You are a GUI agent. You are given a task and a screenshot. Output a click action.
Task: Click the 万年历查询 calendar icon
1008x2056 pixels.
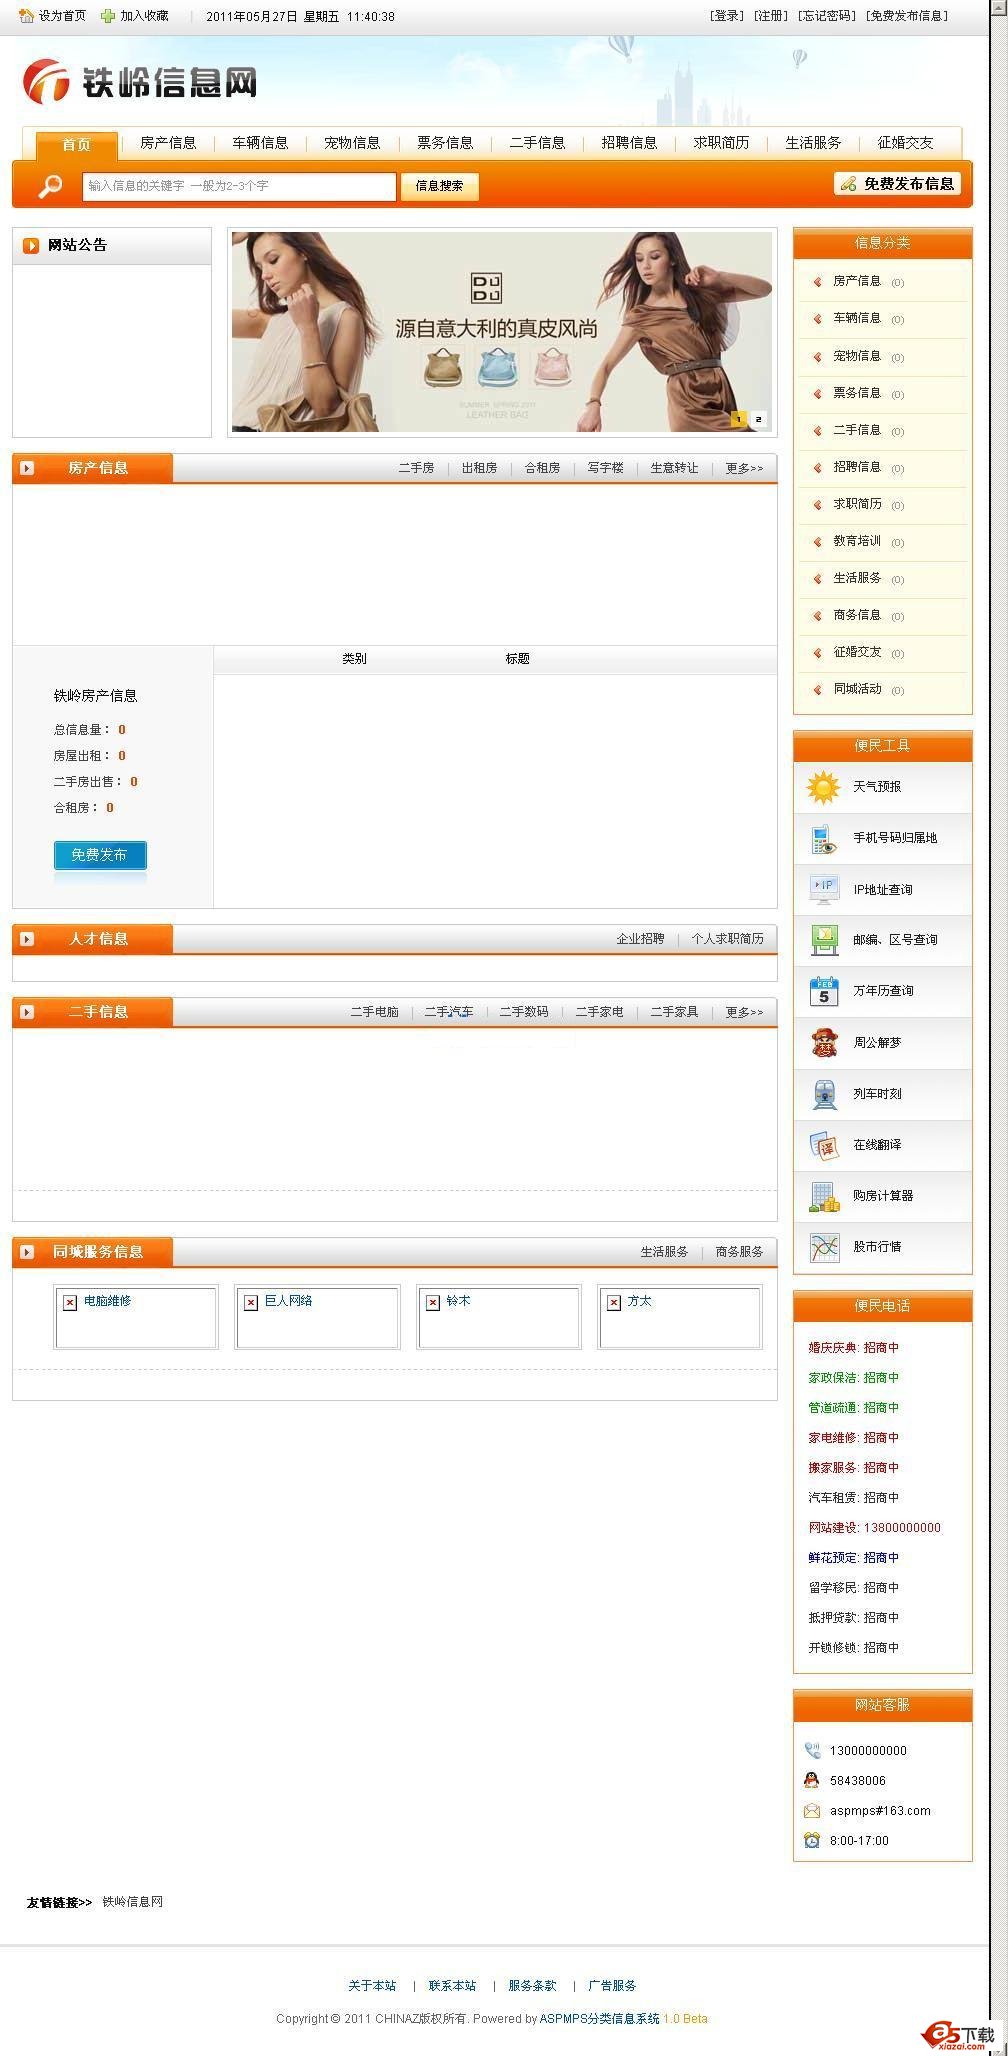(823, 991)
